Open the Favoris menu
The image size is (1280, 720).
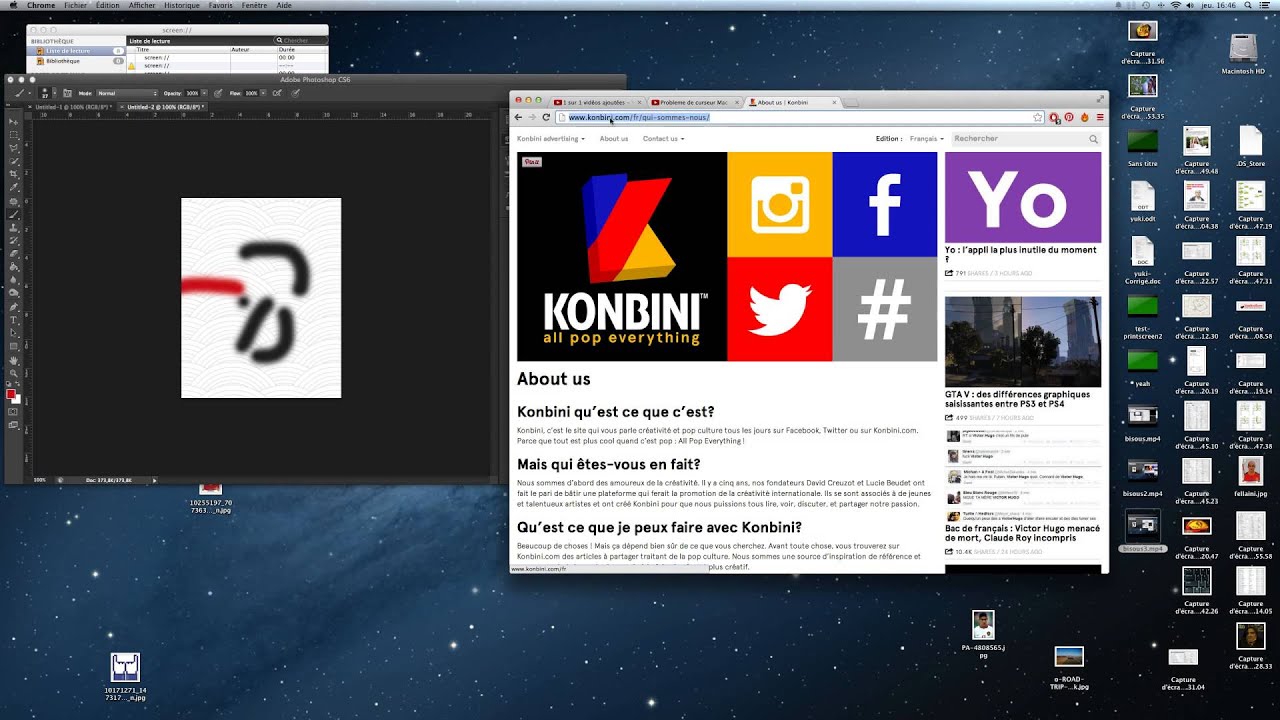[220, 5]
